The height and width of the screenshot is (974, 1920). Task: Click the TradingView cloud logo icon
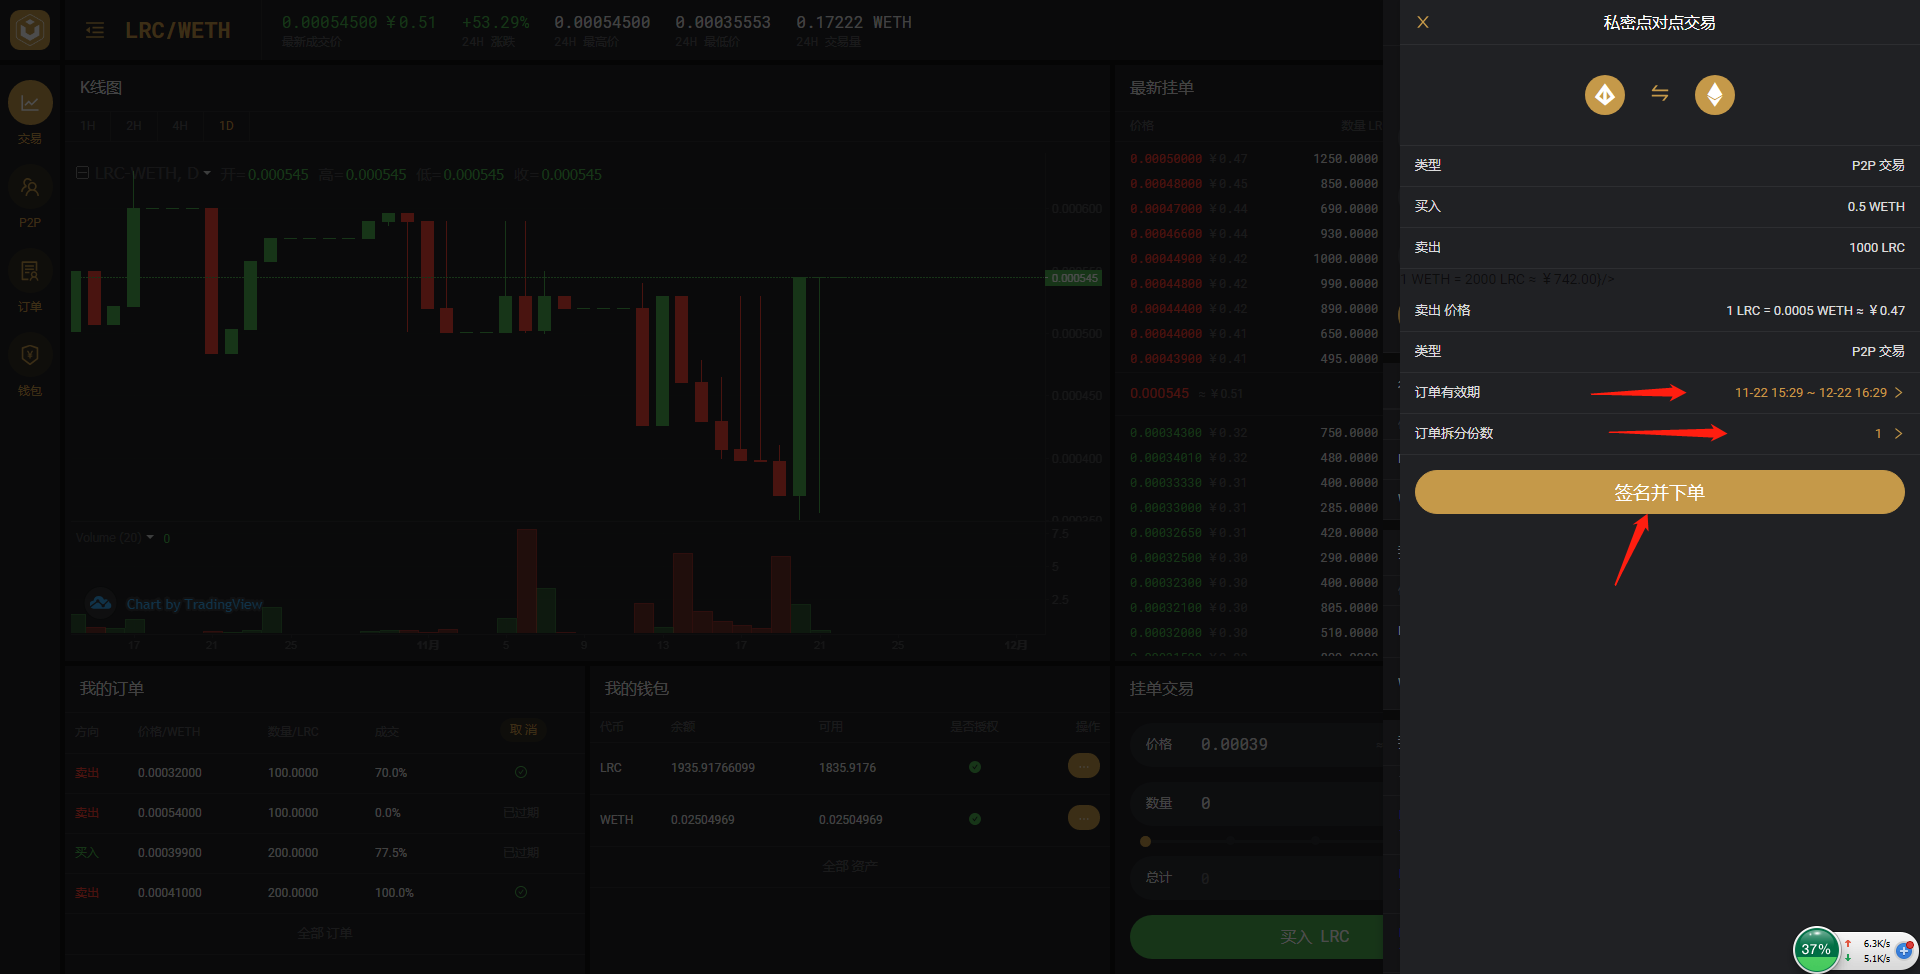click(100, 603)
